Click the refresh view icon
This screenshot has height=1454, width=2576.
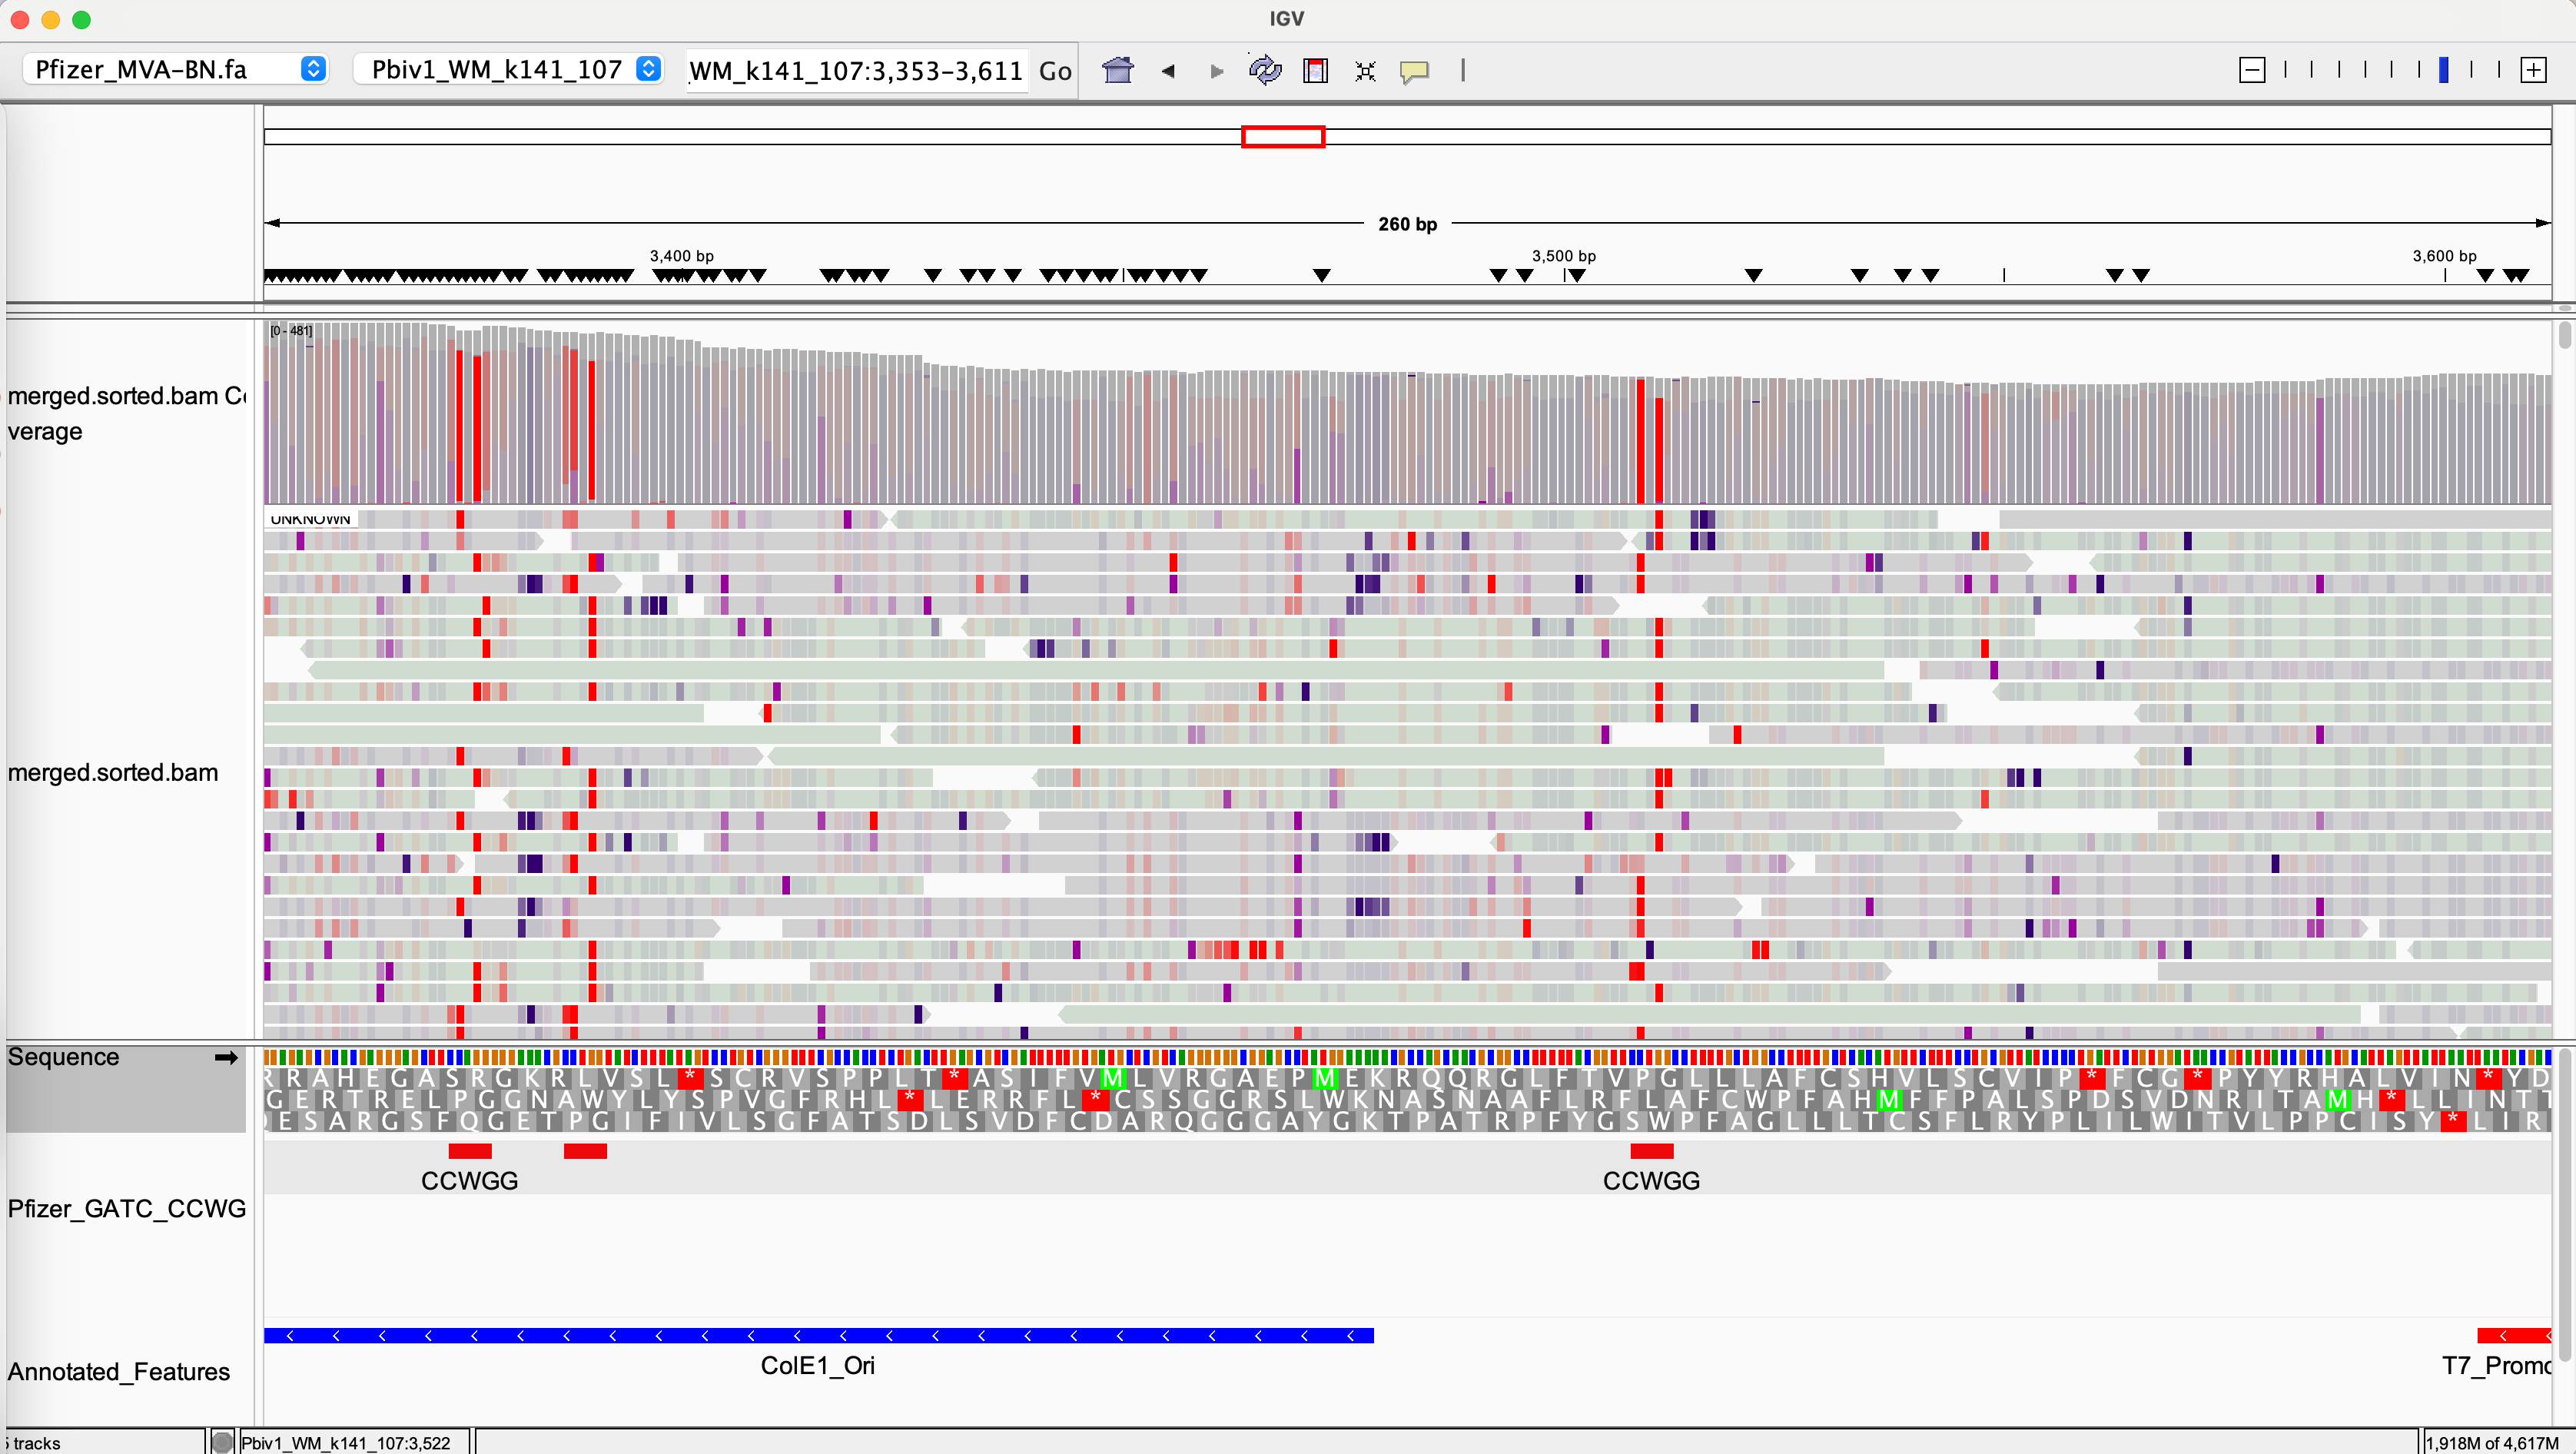[x=1265, y=70]
